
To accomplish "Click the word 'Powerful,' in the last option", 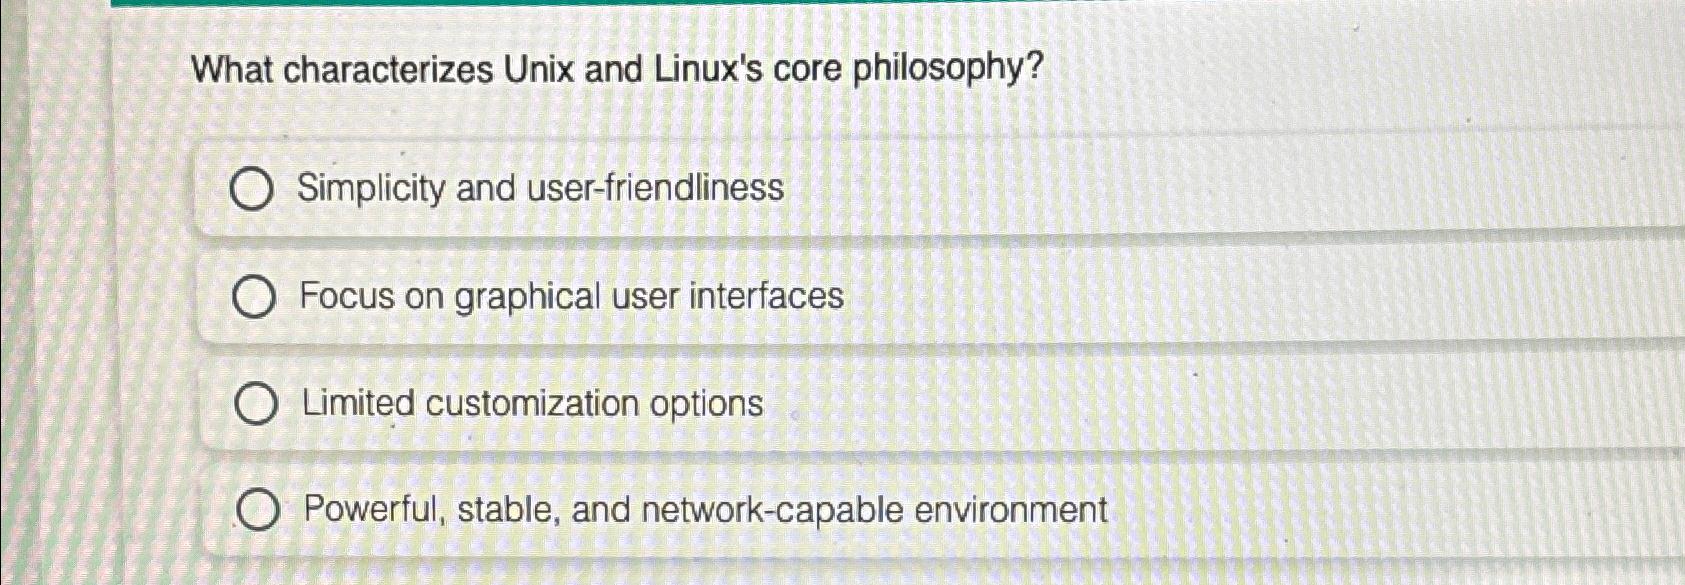I will tap(375, 511).
